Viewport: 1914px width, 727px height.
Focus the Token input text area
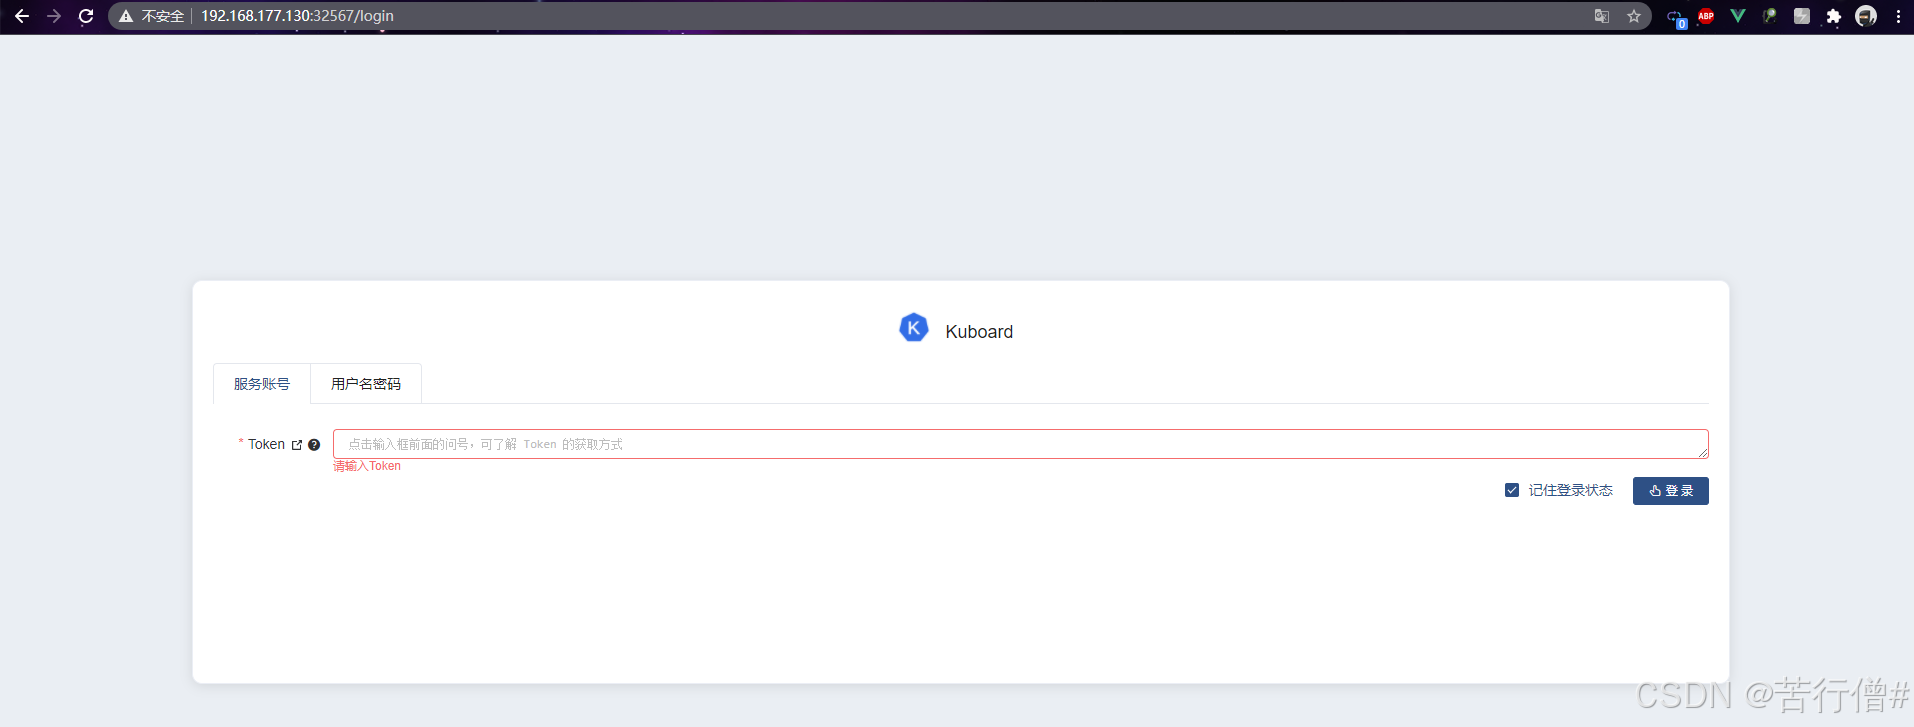pyautogui.click(x=1020, y=444)
